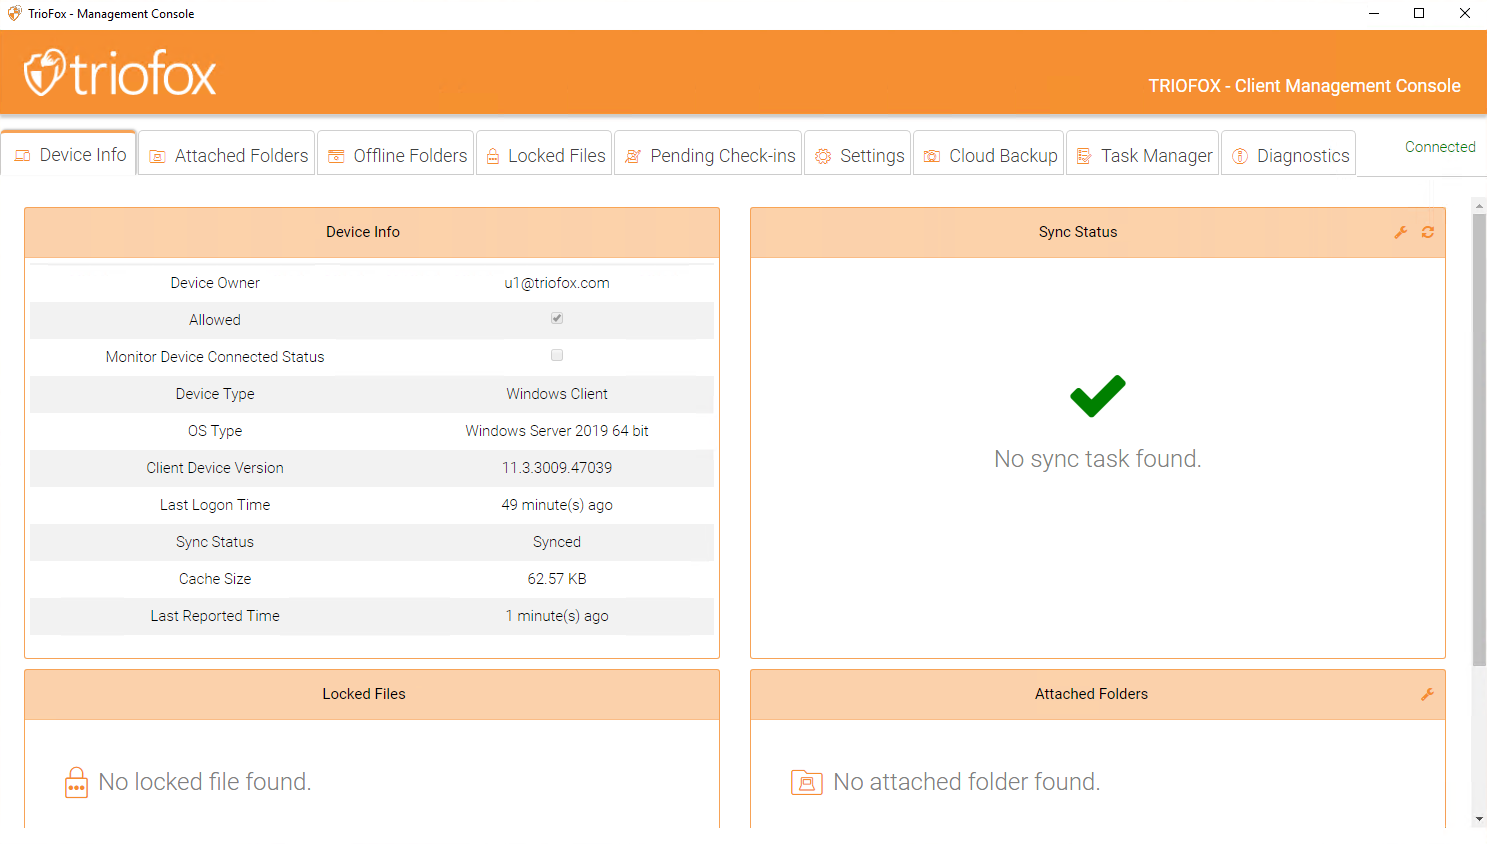This screenshot has height=844, width=1487.
Task: Click the Last Reported Time label
Action: pos(215,616)
